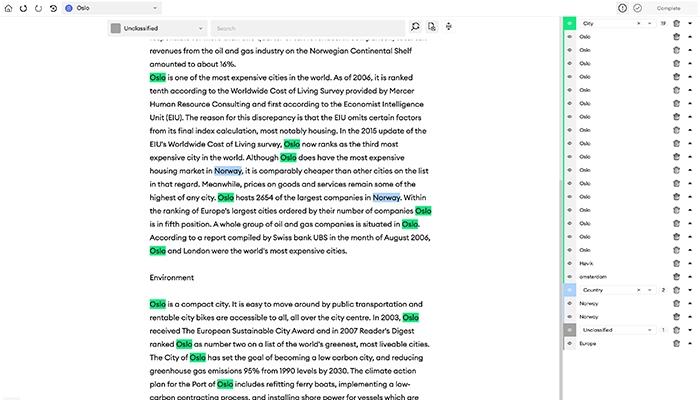Viewport: 700px width, 400px height.
Task: Click highlighted Oslo before "now ranks as the third"
Action: (292, 144)
